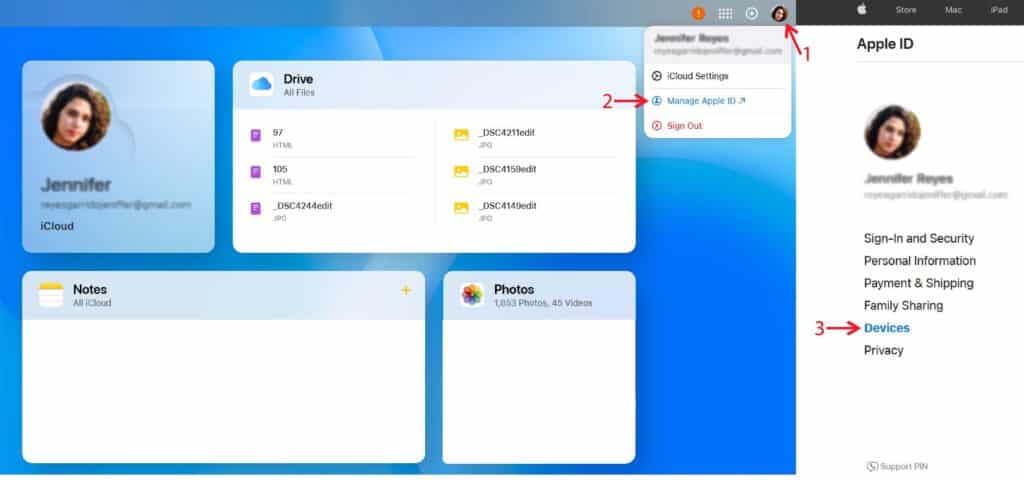The image size is (1024, 480).
Task: Choose Sign Out from account menu
Action: [x=717, y=125]
